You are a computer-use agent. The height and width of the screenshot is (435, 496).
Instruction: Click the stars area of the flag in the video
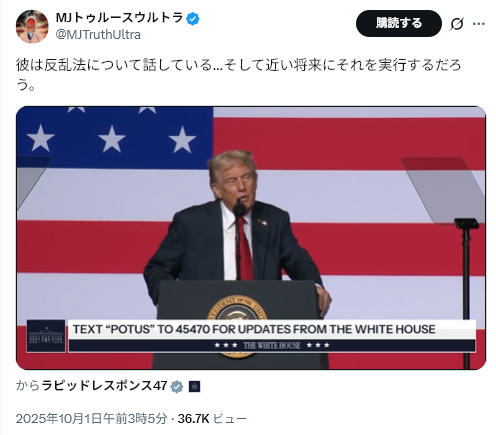point(114,138)
